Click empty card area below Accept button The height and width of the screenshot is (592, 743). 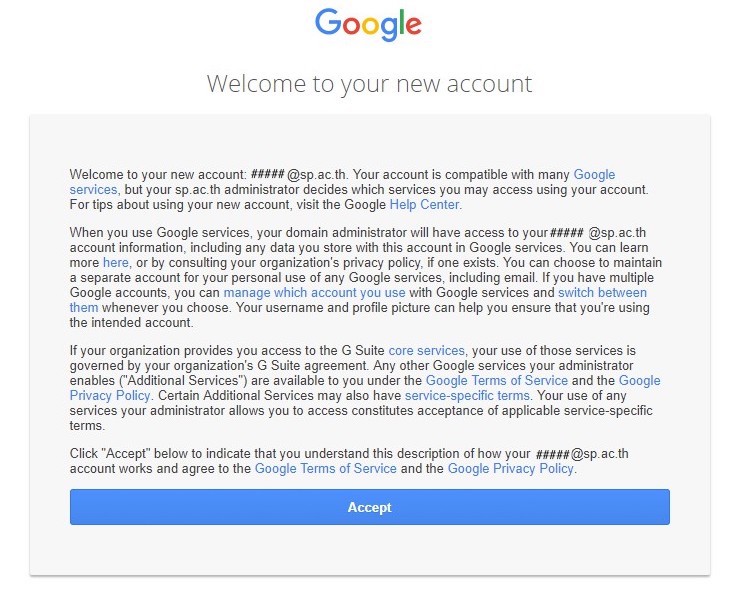[x=370, y=551]
